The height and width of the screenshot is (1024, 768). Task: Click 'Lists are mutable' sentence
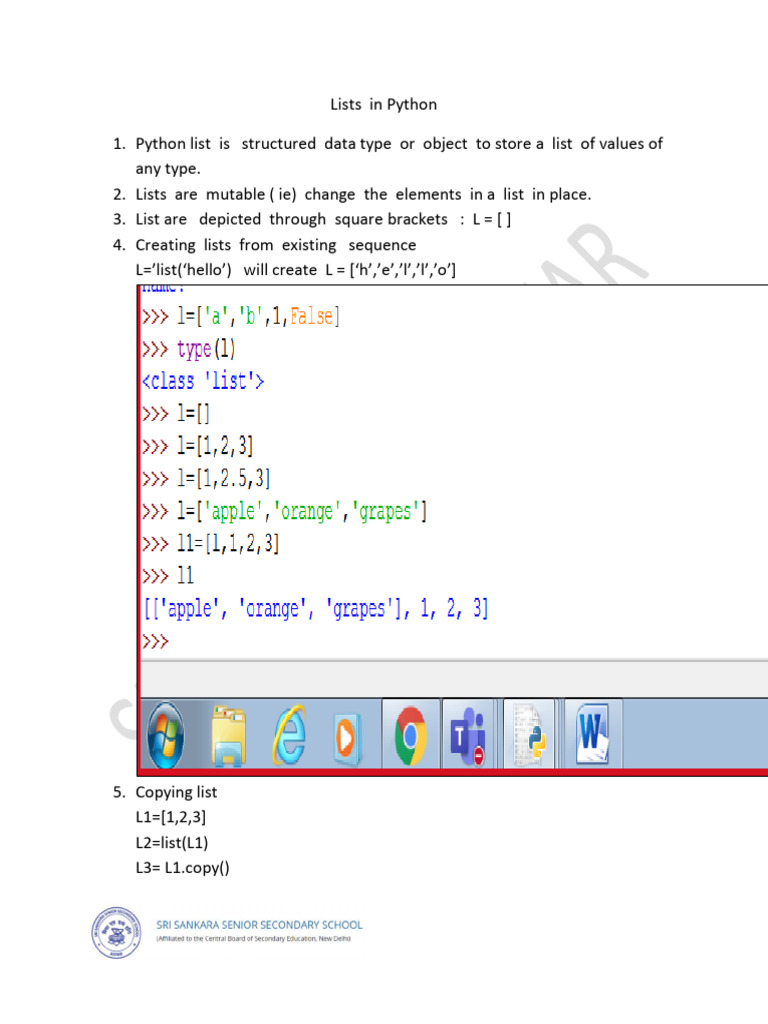363,195
